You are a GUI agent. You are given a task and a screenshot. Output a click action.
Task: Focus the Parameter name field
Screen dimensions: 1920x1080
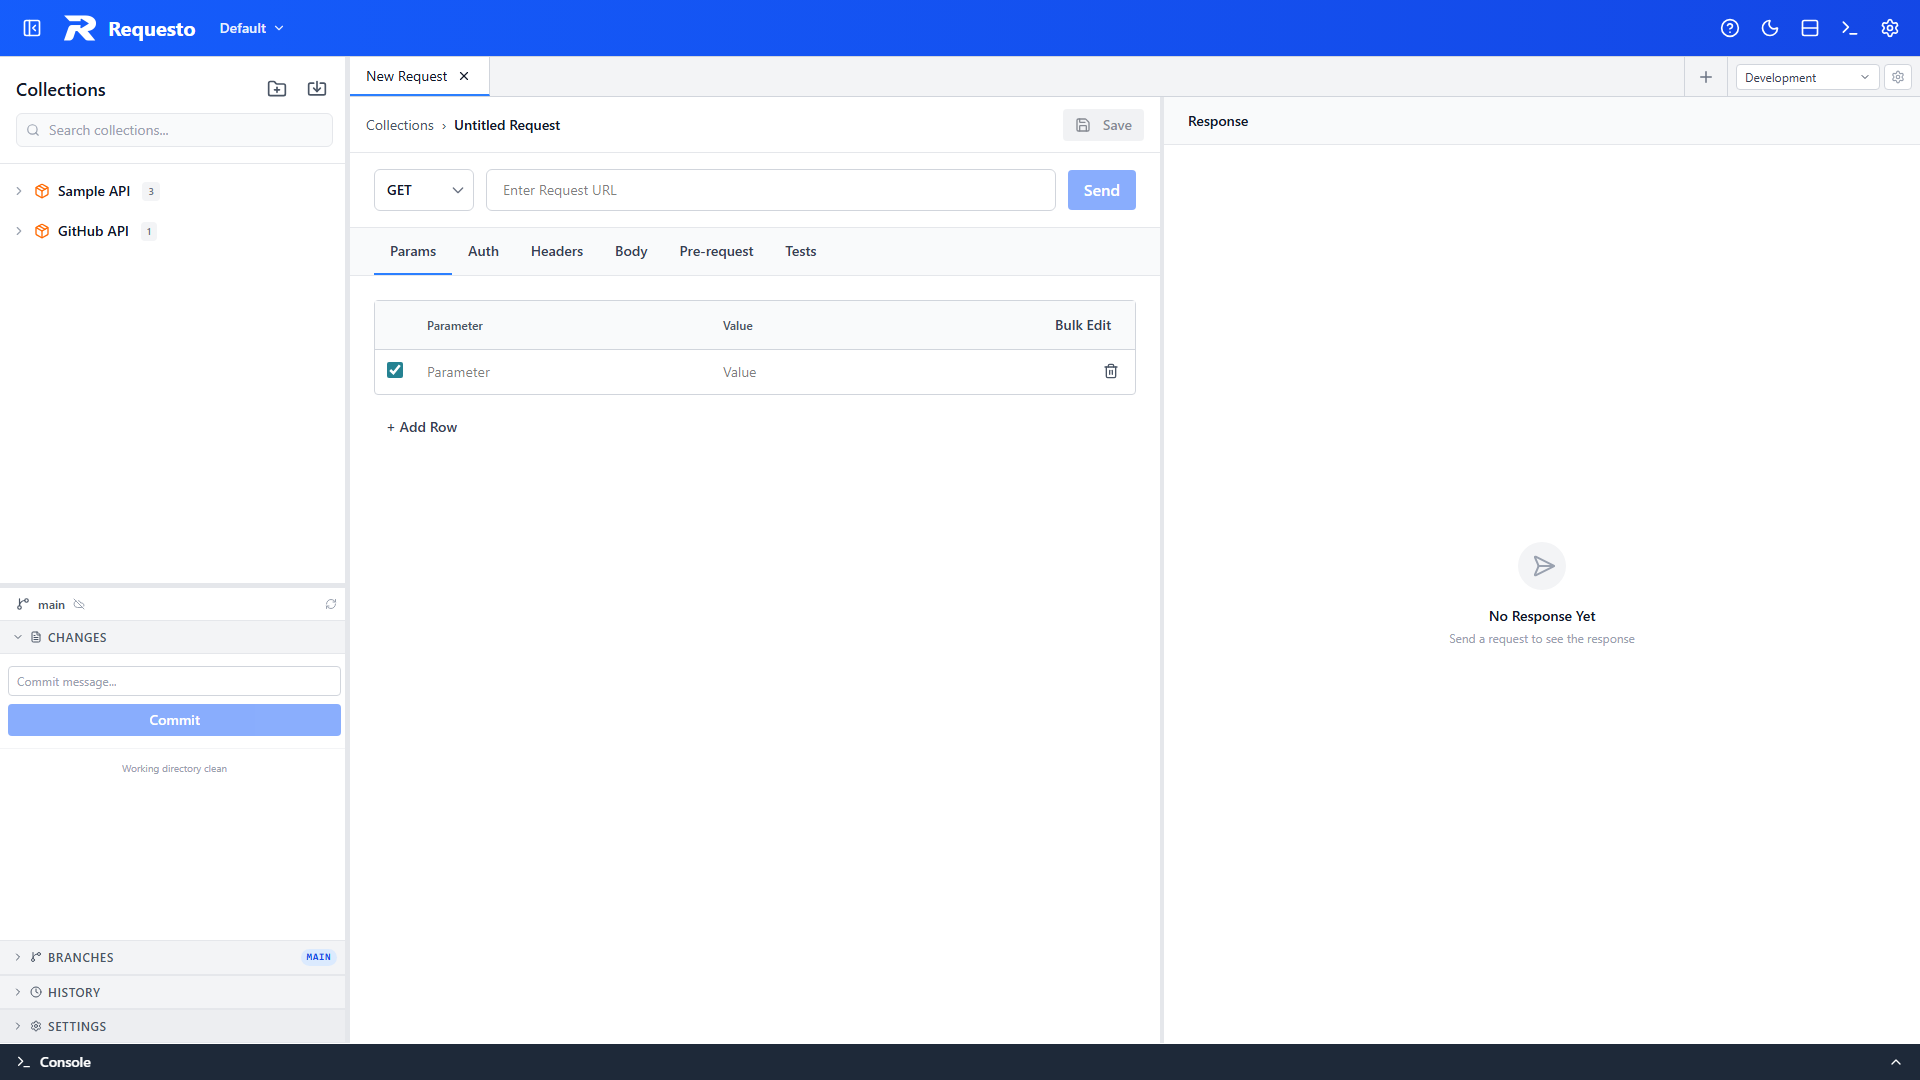563,372
